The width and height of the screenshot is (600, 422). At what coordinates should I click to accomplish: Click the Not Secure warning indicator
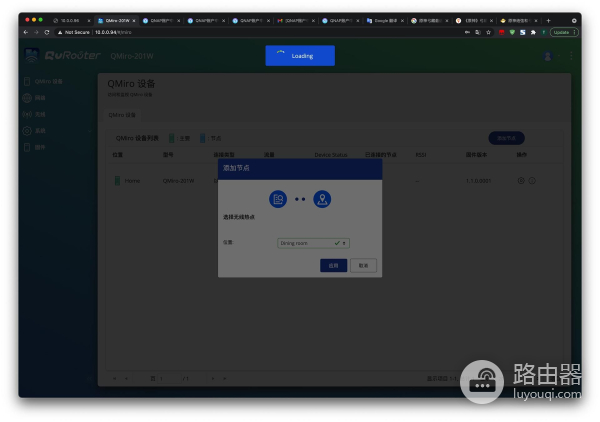73,32
